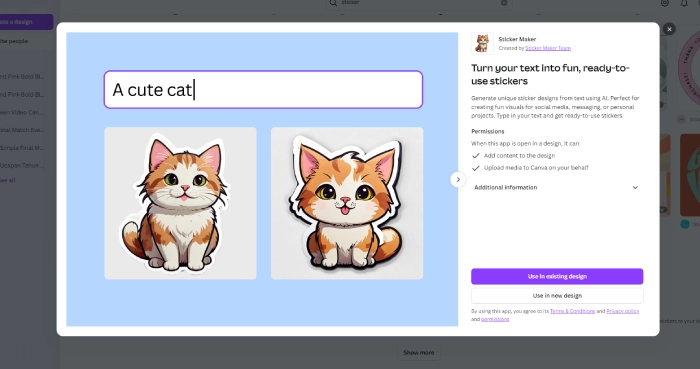Select the right cat sticker image
Viewport: 700px width, 369px height.
347,203
